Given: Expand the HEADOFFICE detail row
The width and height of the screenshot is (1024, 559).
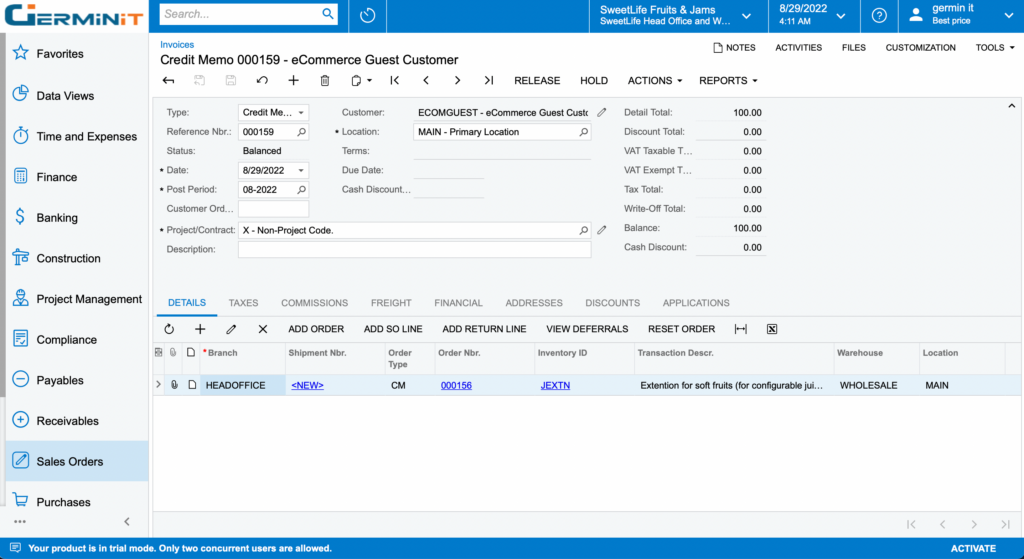Looking at the screenshot, I should 158,385.
